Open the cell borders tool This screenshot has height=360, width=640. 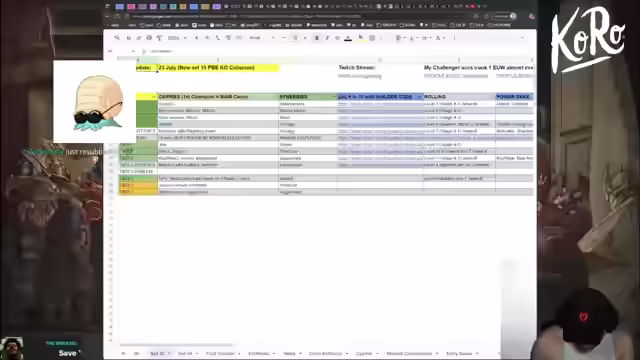pyautogui.click(x=372, y=38)
